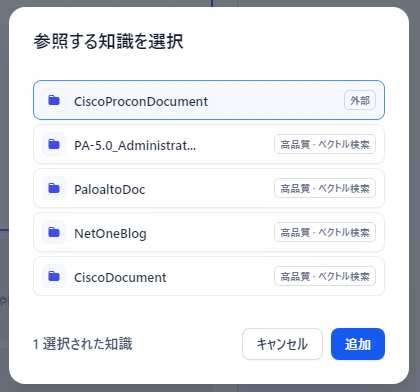
Task: Click 高品質・ベクトル検索 badge on CiscoDocument row
Action: [x=325, y=276]
